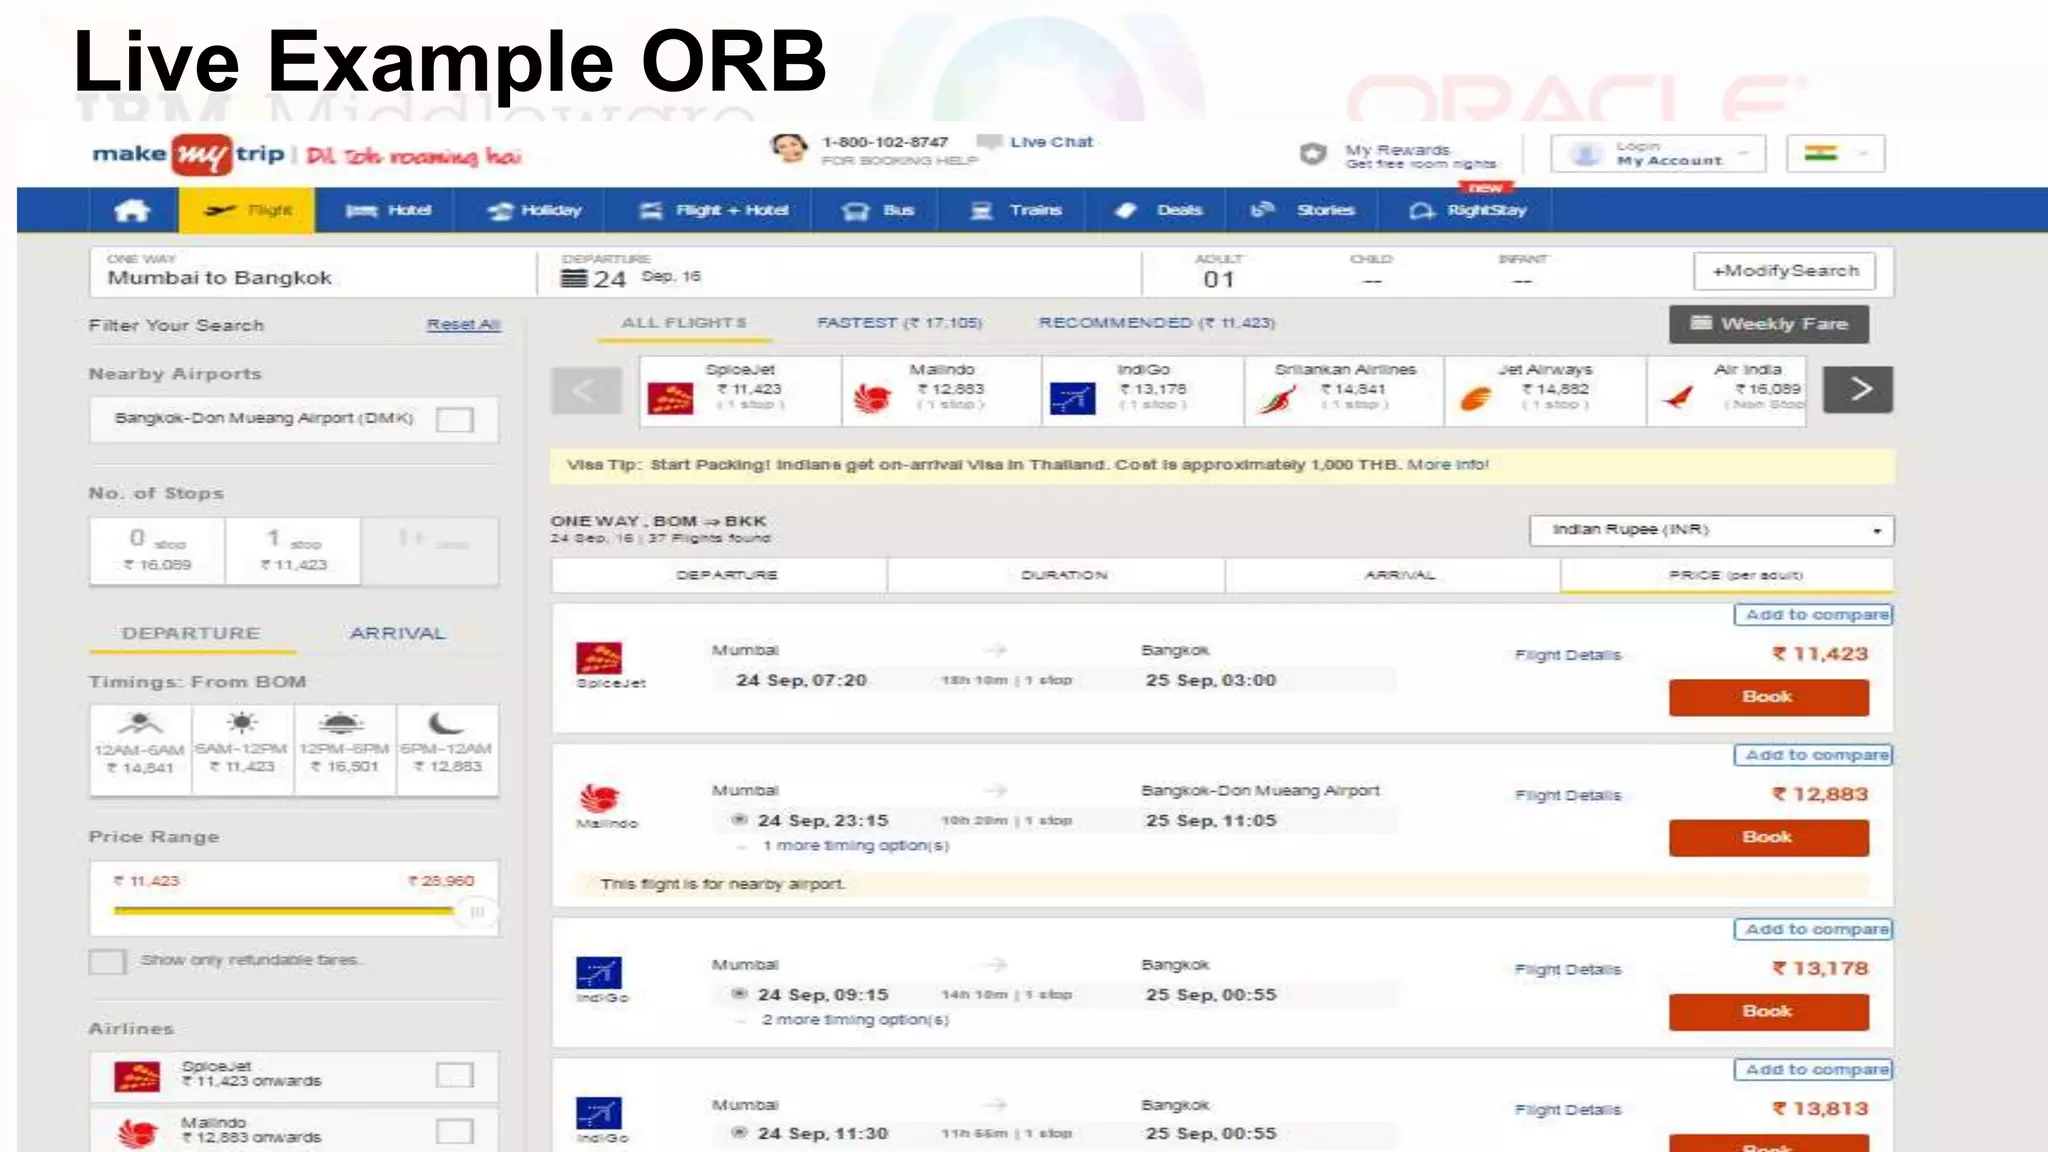Click Mumbai to Bangkok route field
The height and width of the screenshot is (1152, 2048).
pos(314,273)
